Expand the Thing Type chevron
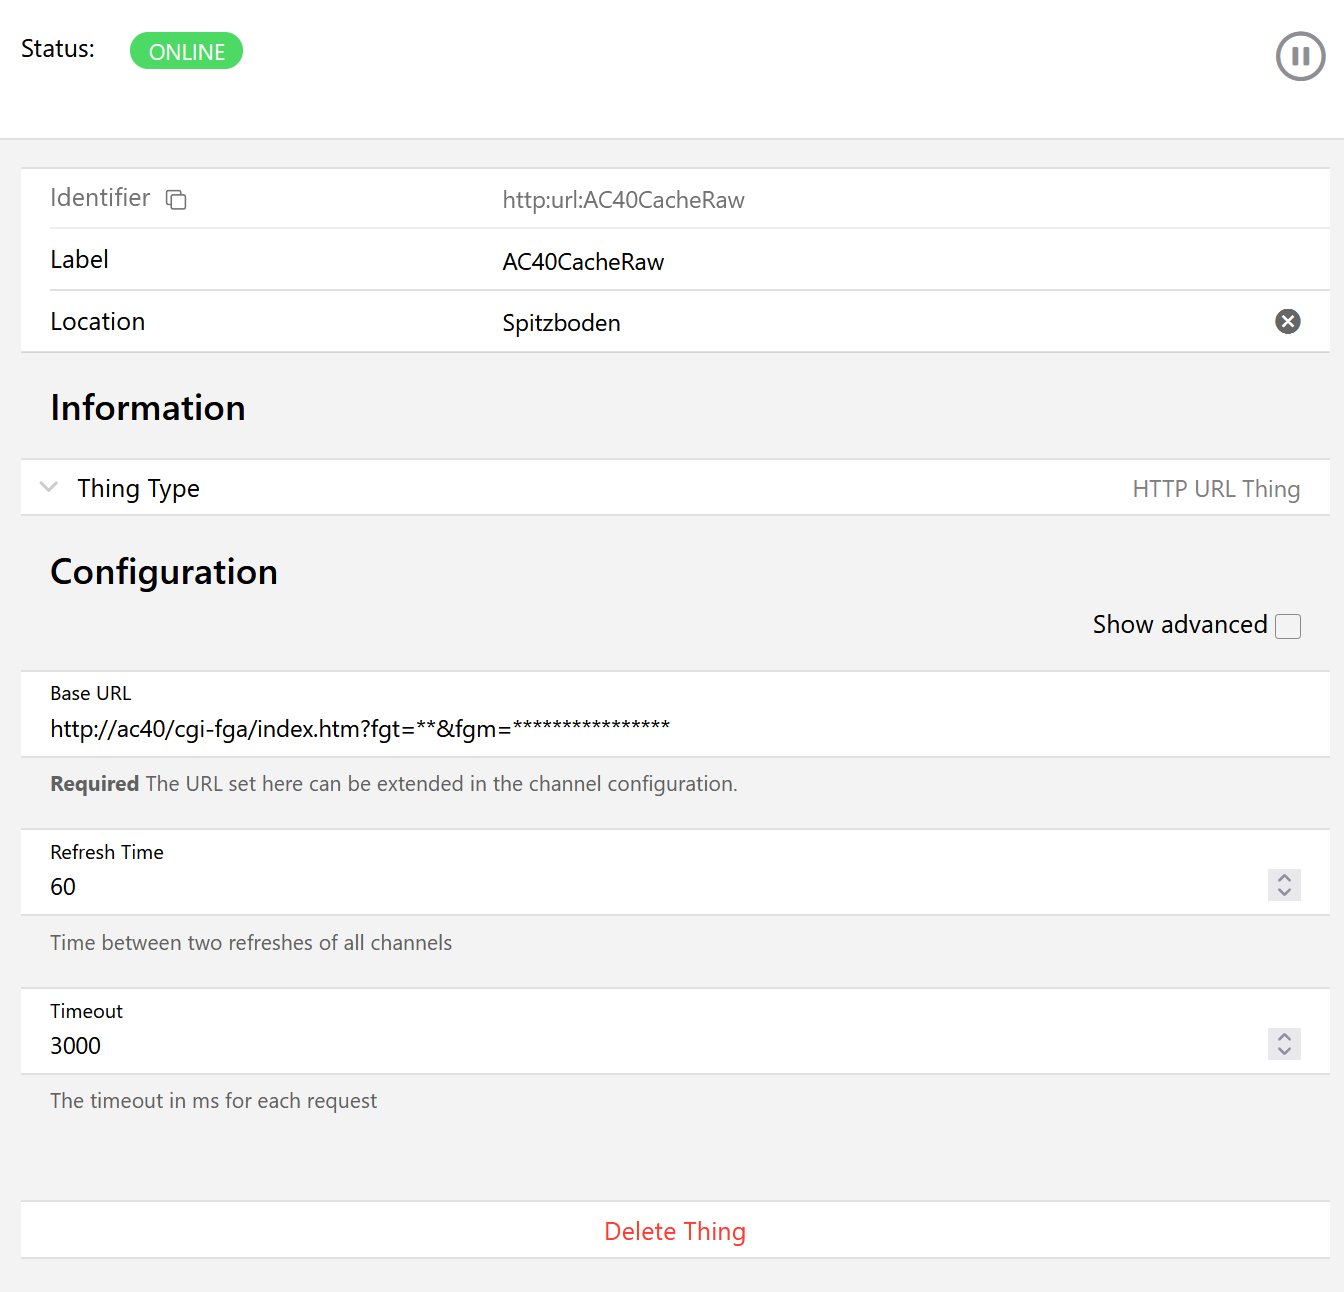This screenshot has width=1344, height=1292. [48, 488]
